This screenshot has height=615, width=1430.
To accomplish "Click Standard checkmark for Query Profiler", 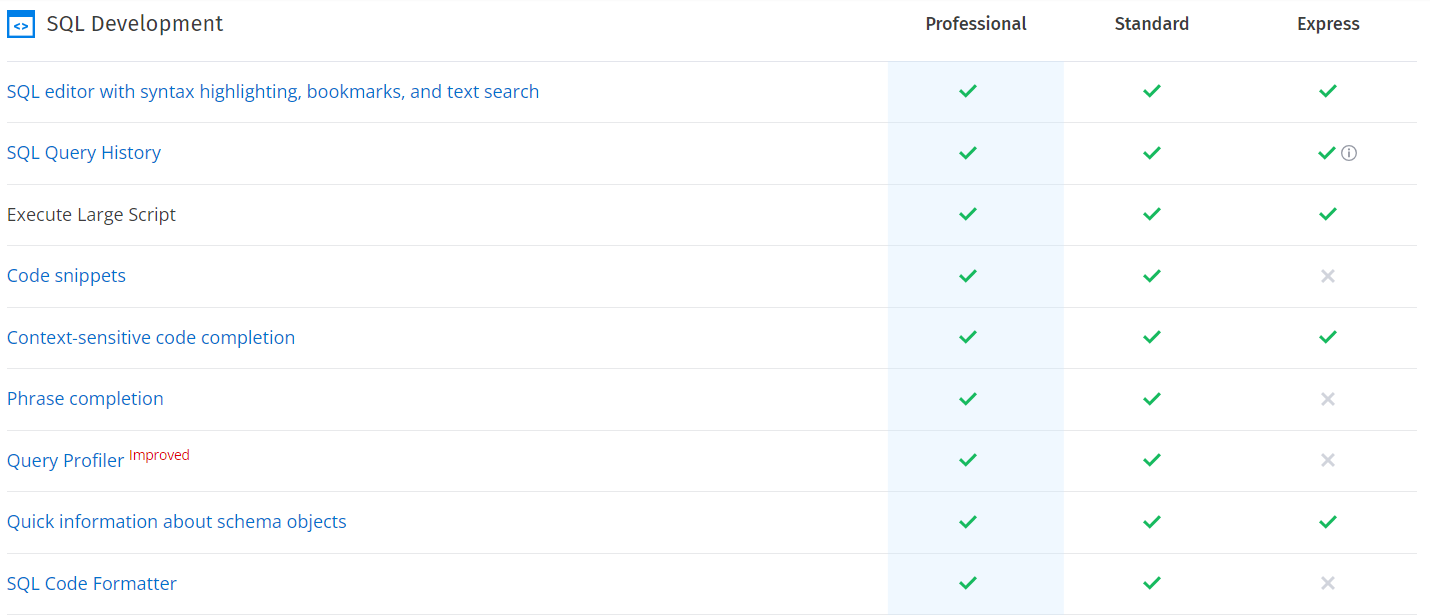I will (x=1151, y=460).
